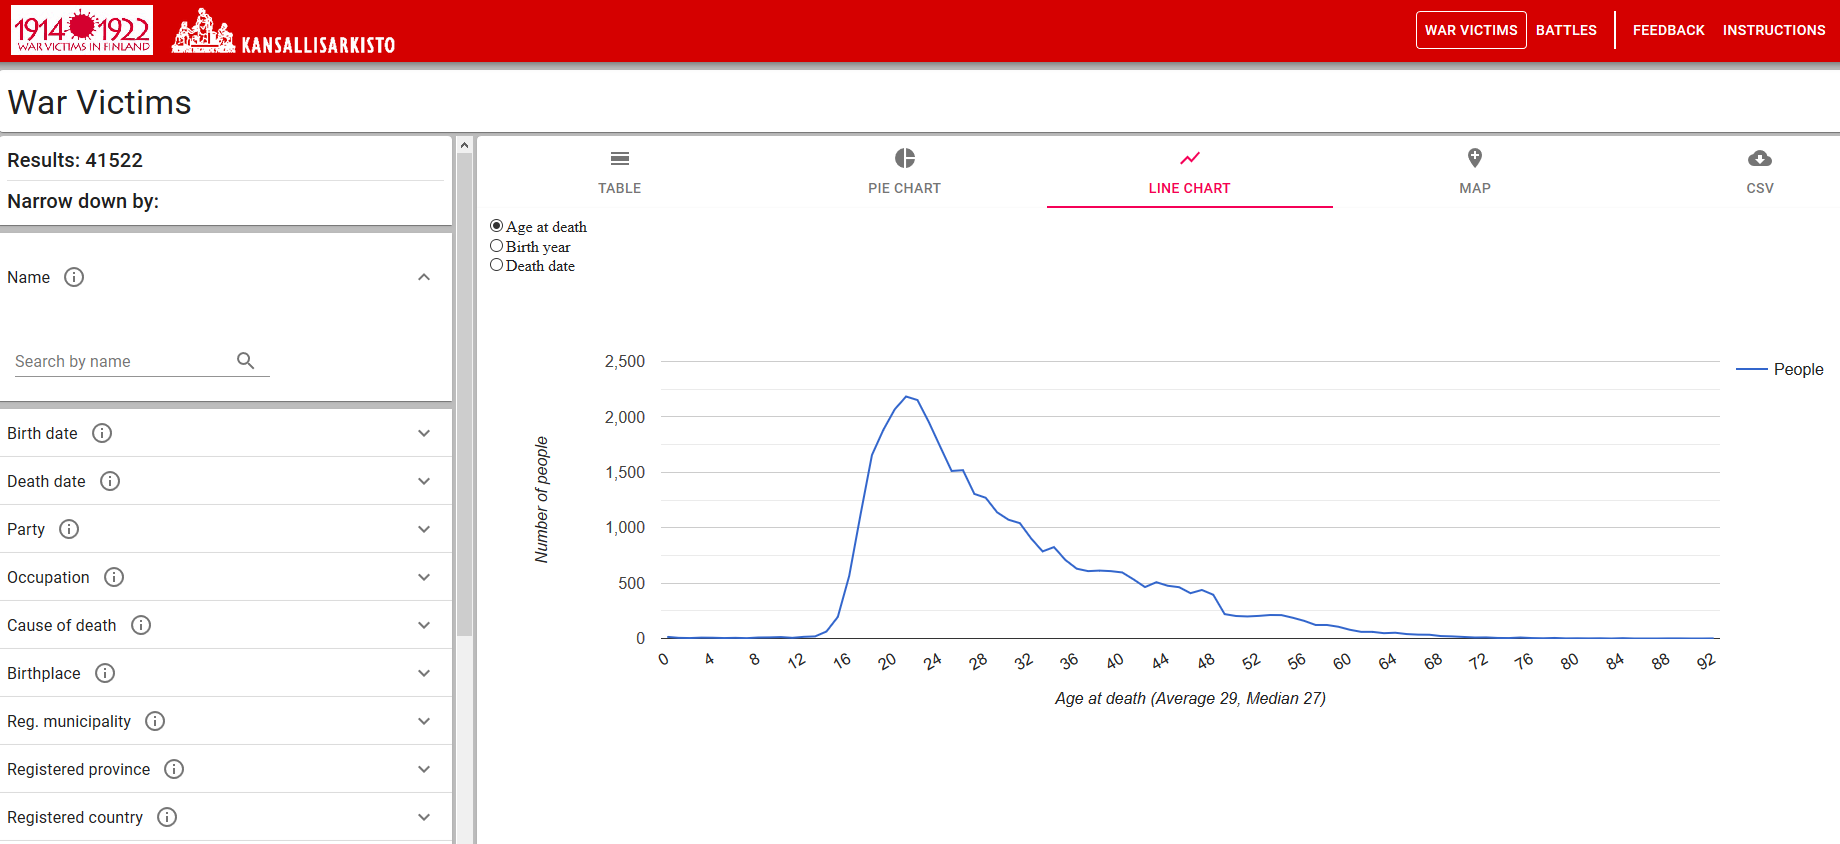Collapse the Name filter section
Viewport: 1840px width, 844px height.
point(424,277)
